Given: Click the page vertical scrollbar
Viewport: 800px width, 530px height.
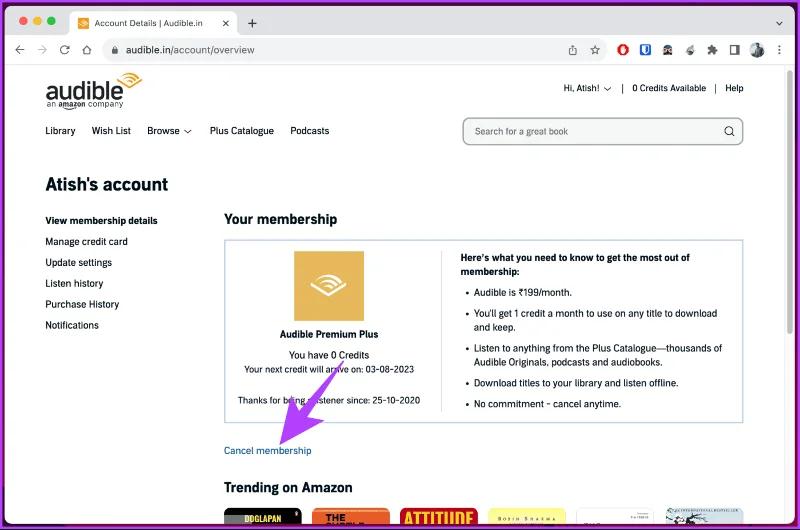Looking at the screenshot, I should (x=789, y=202).
